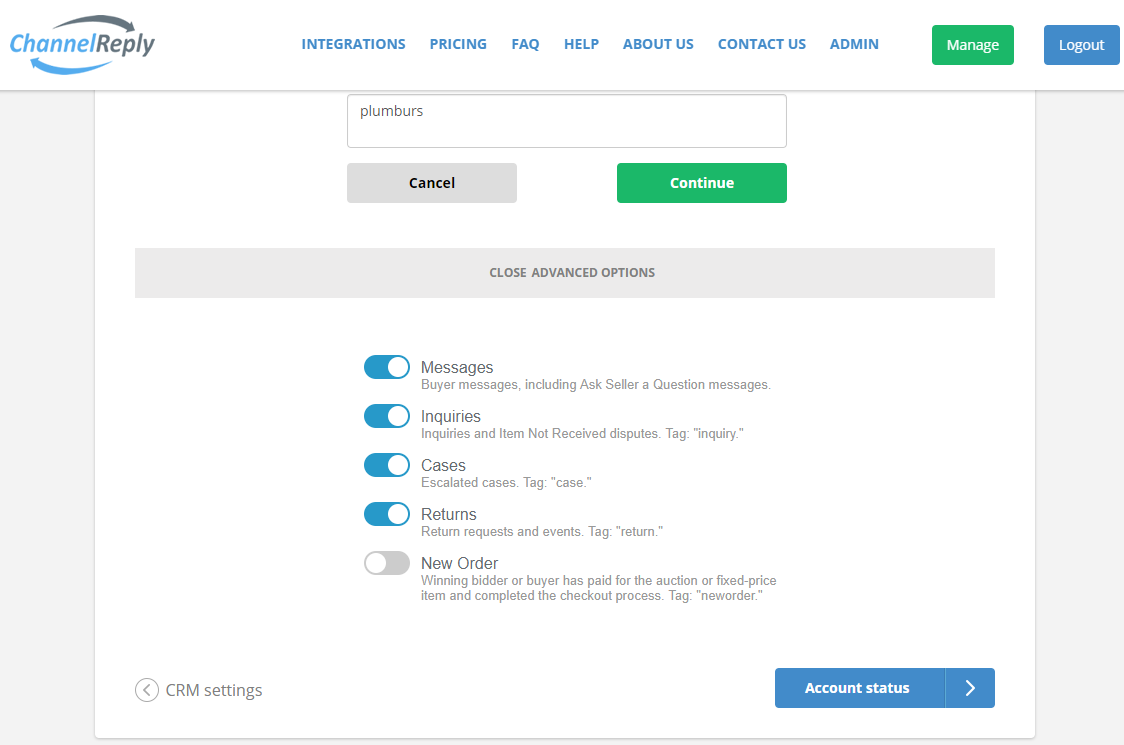Click the description starting "Inquiries and Item Not Received"
Screen dimensions: 1124x745
(x=582, y=434)
